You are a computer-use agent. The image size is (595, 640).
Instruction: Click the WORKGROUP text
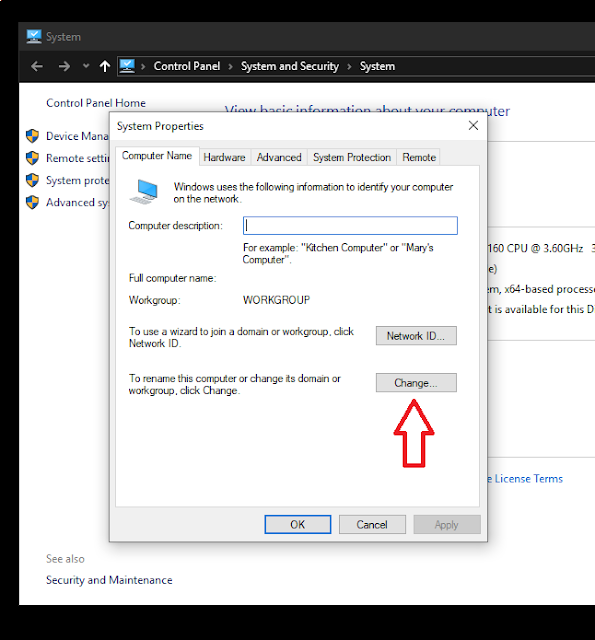[x=276, y=300]
